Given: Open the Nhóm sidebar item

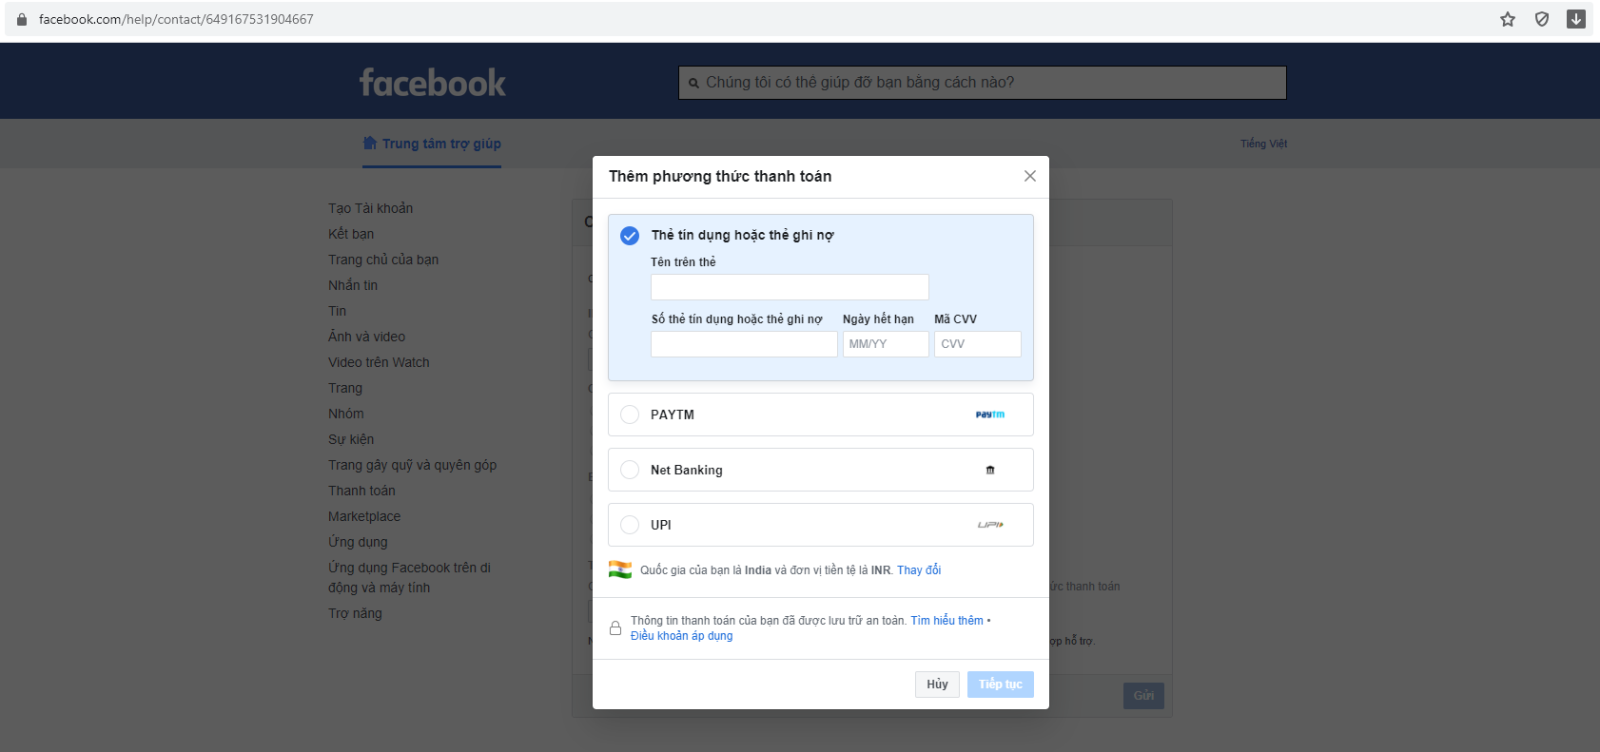Looking at the screenshot, I should [346, 414].
